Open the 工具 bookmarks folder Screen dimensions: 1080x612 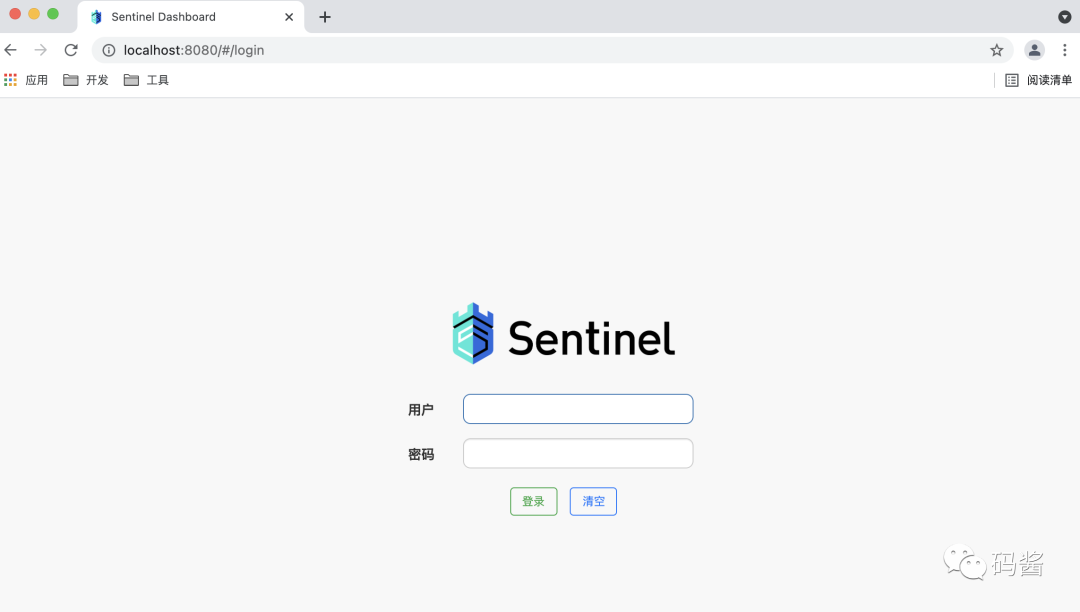click(146, 80)
